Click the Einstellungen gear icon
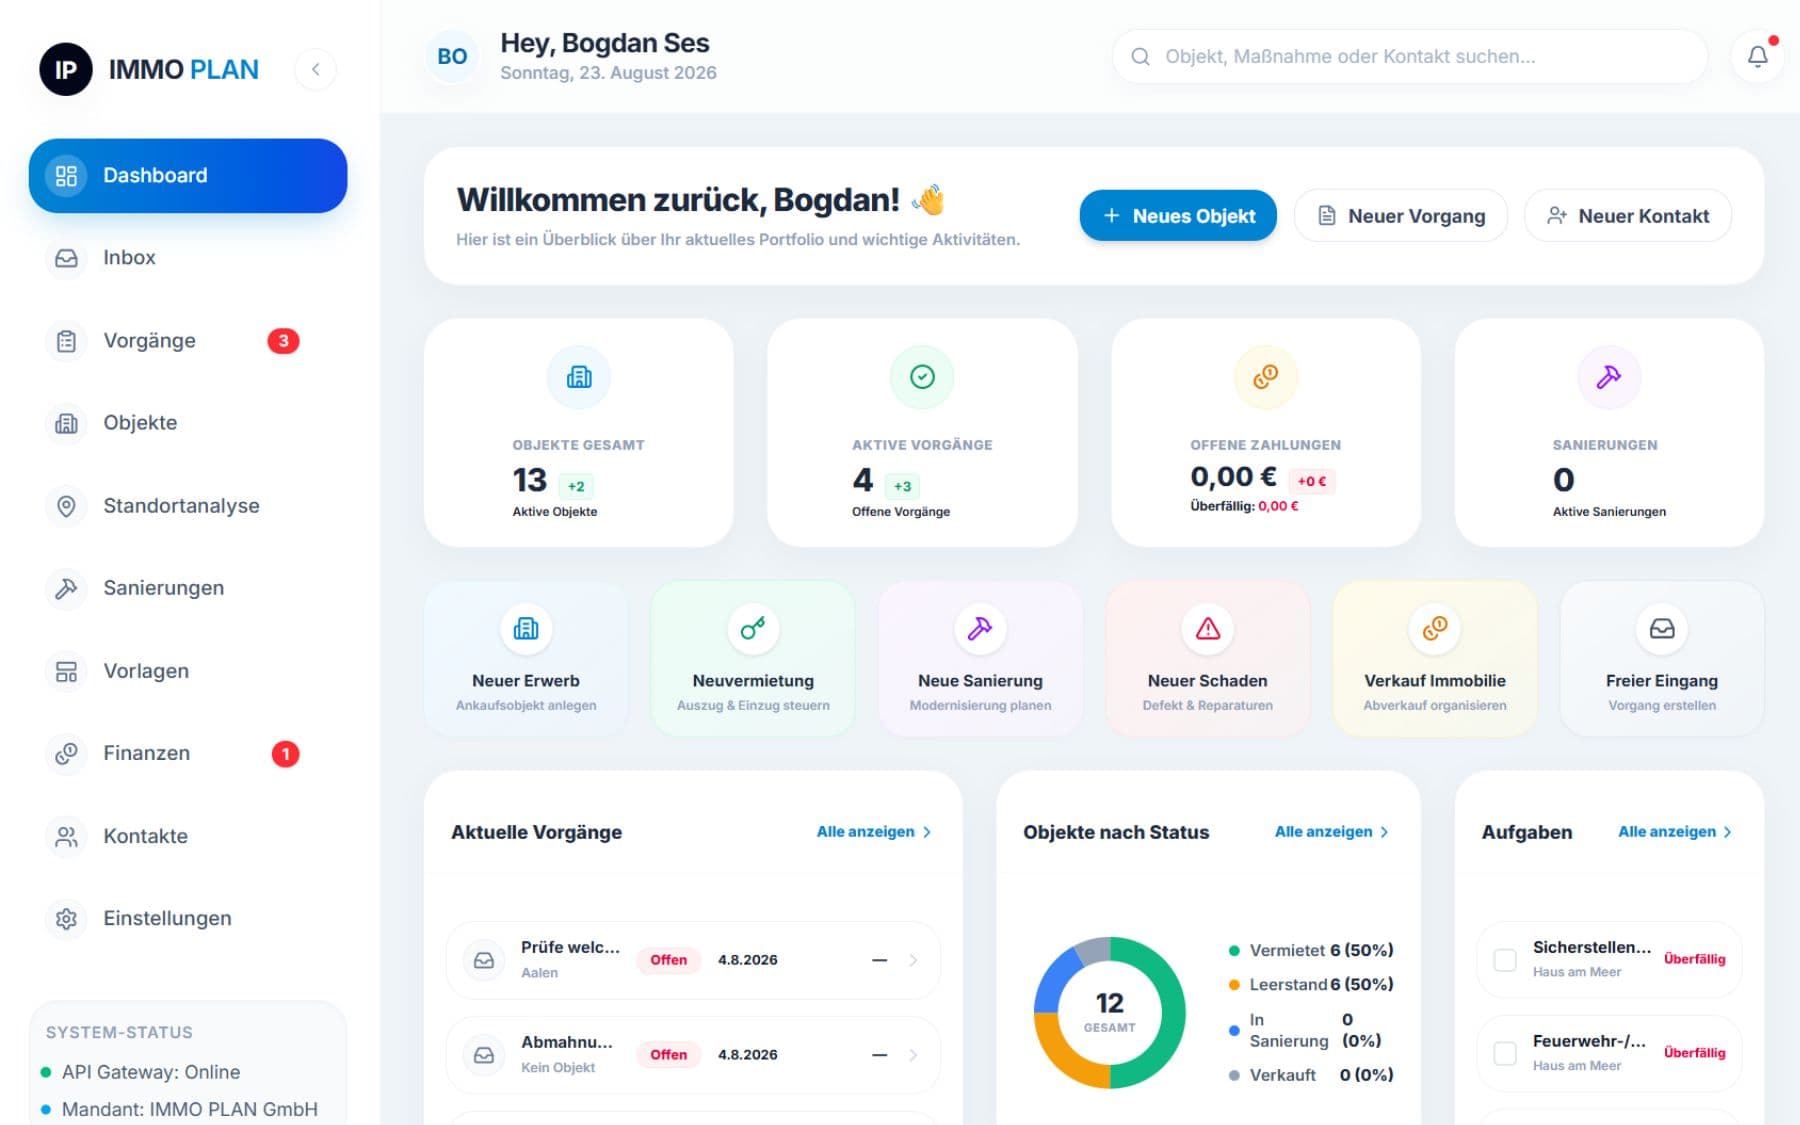Viewport: 1800px width, 1125px height. pos(66,918)
